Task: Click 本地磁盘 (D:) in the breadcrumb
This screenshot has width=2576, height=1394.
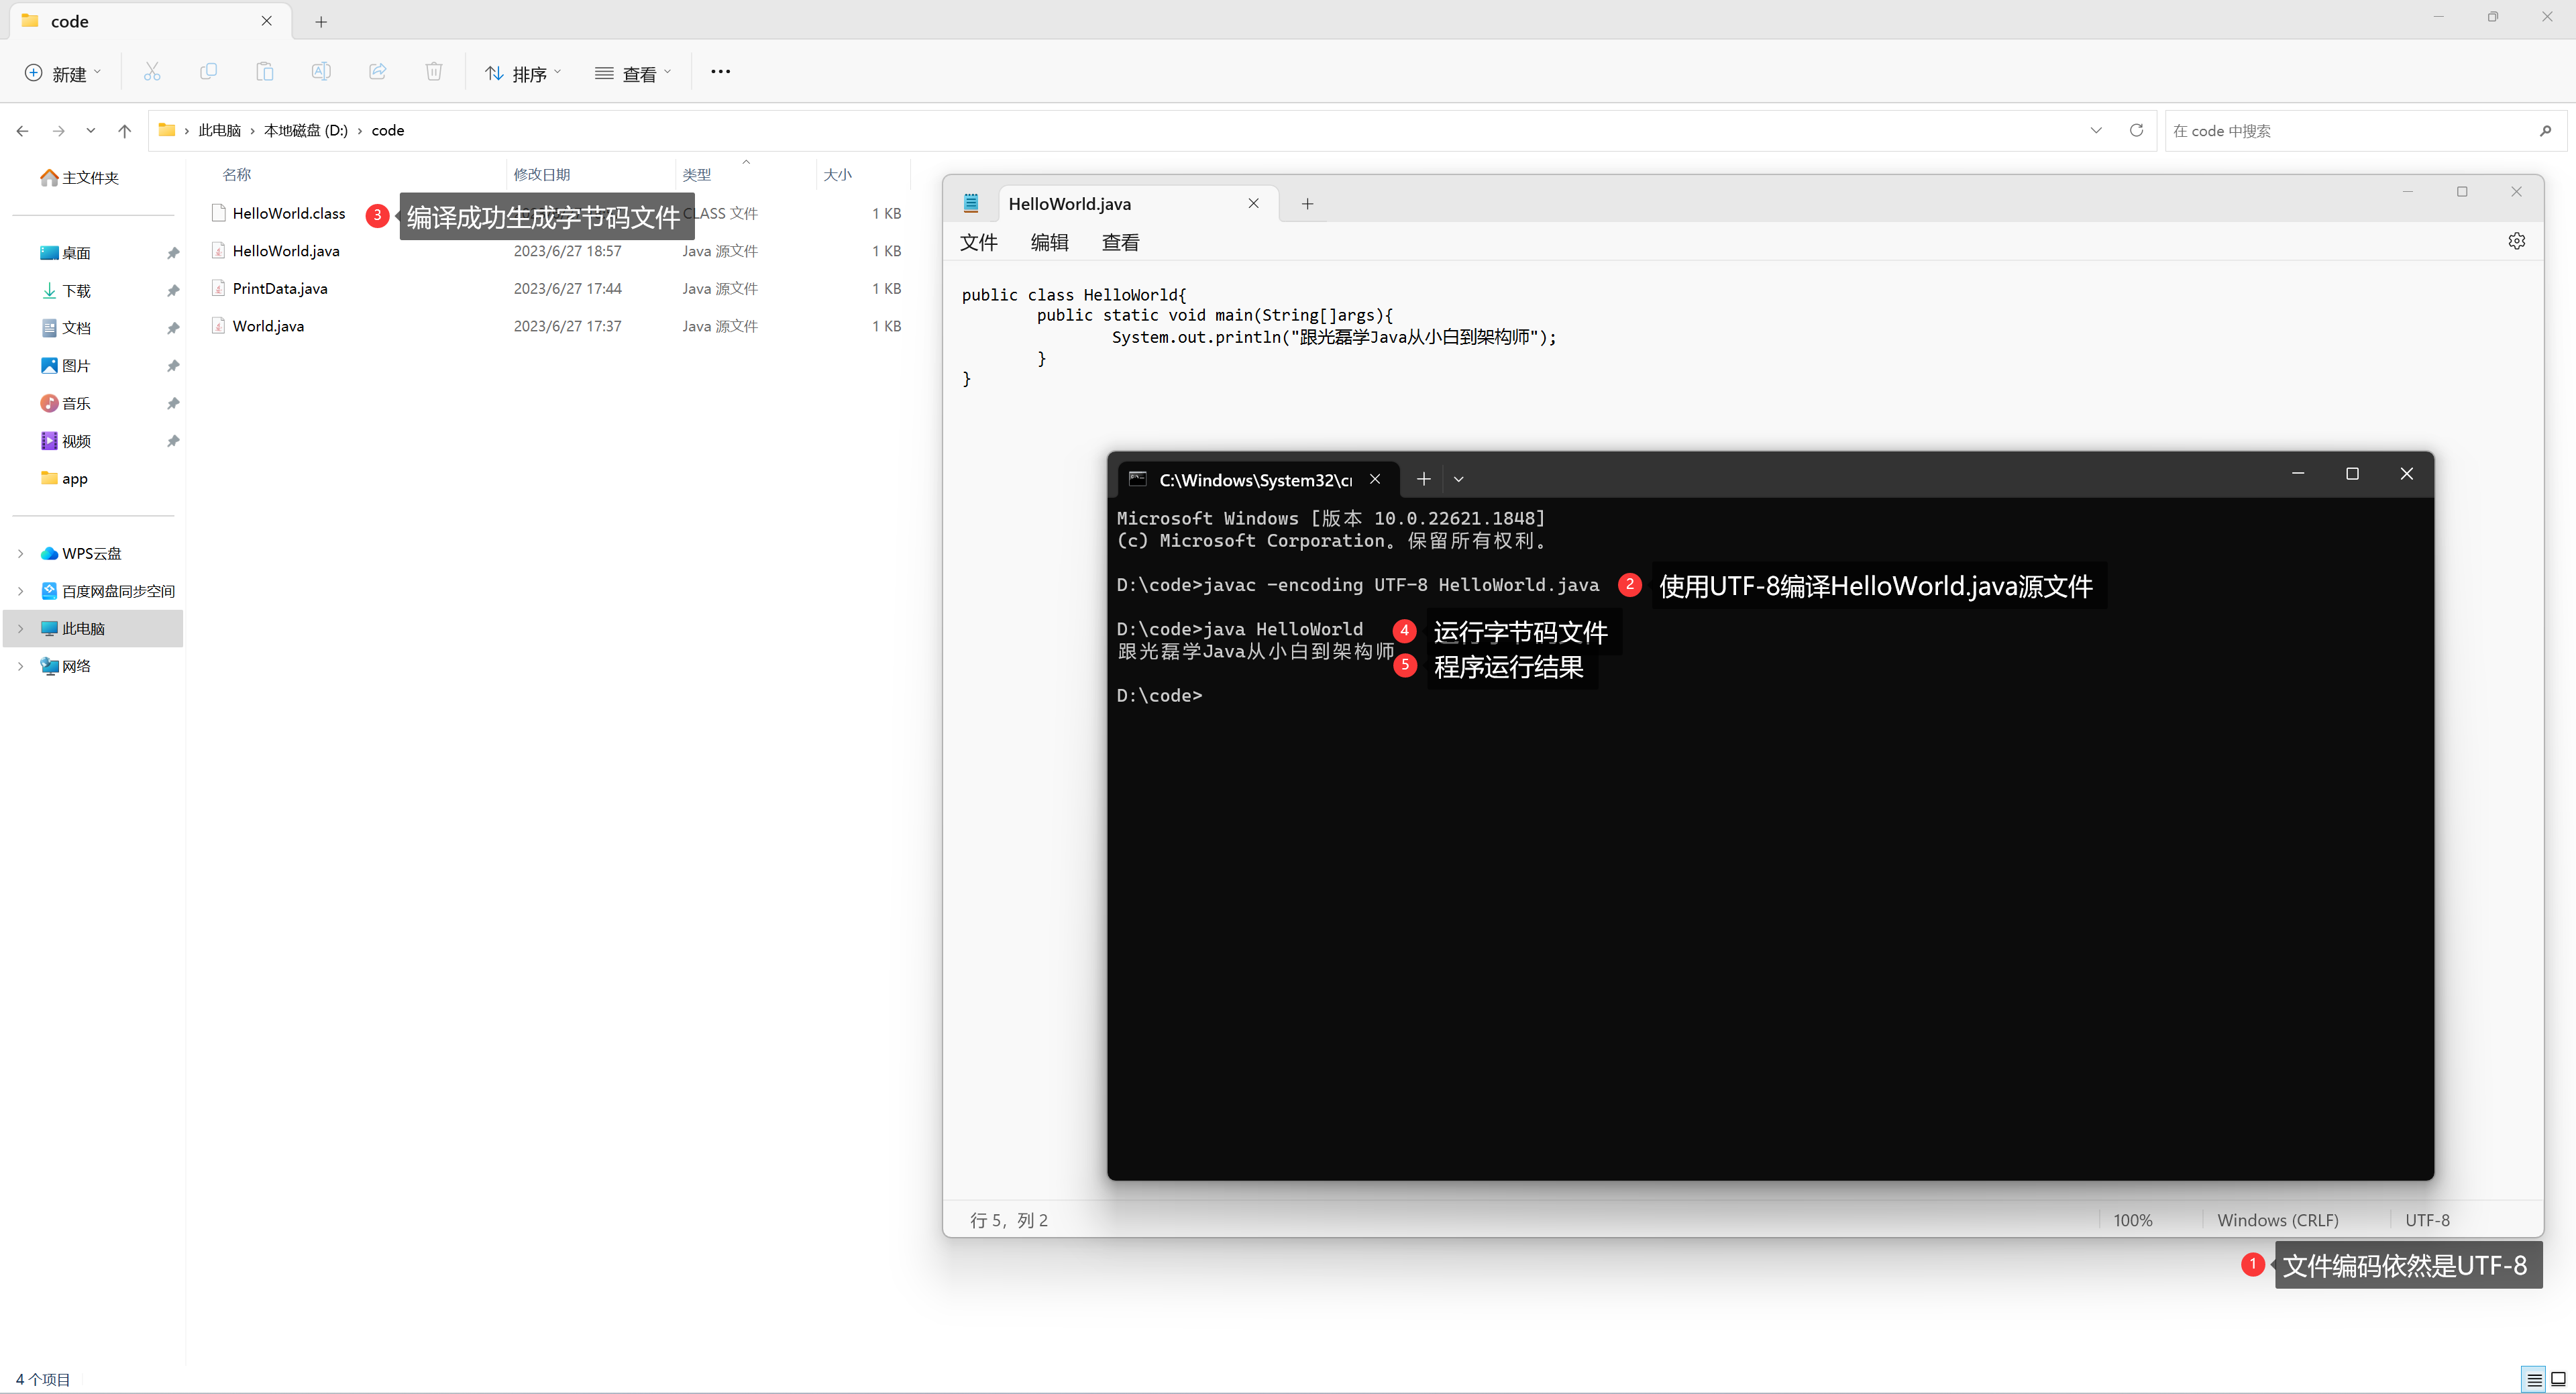Action: point(306,130)
